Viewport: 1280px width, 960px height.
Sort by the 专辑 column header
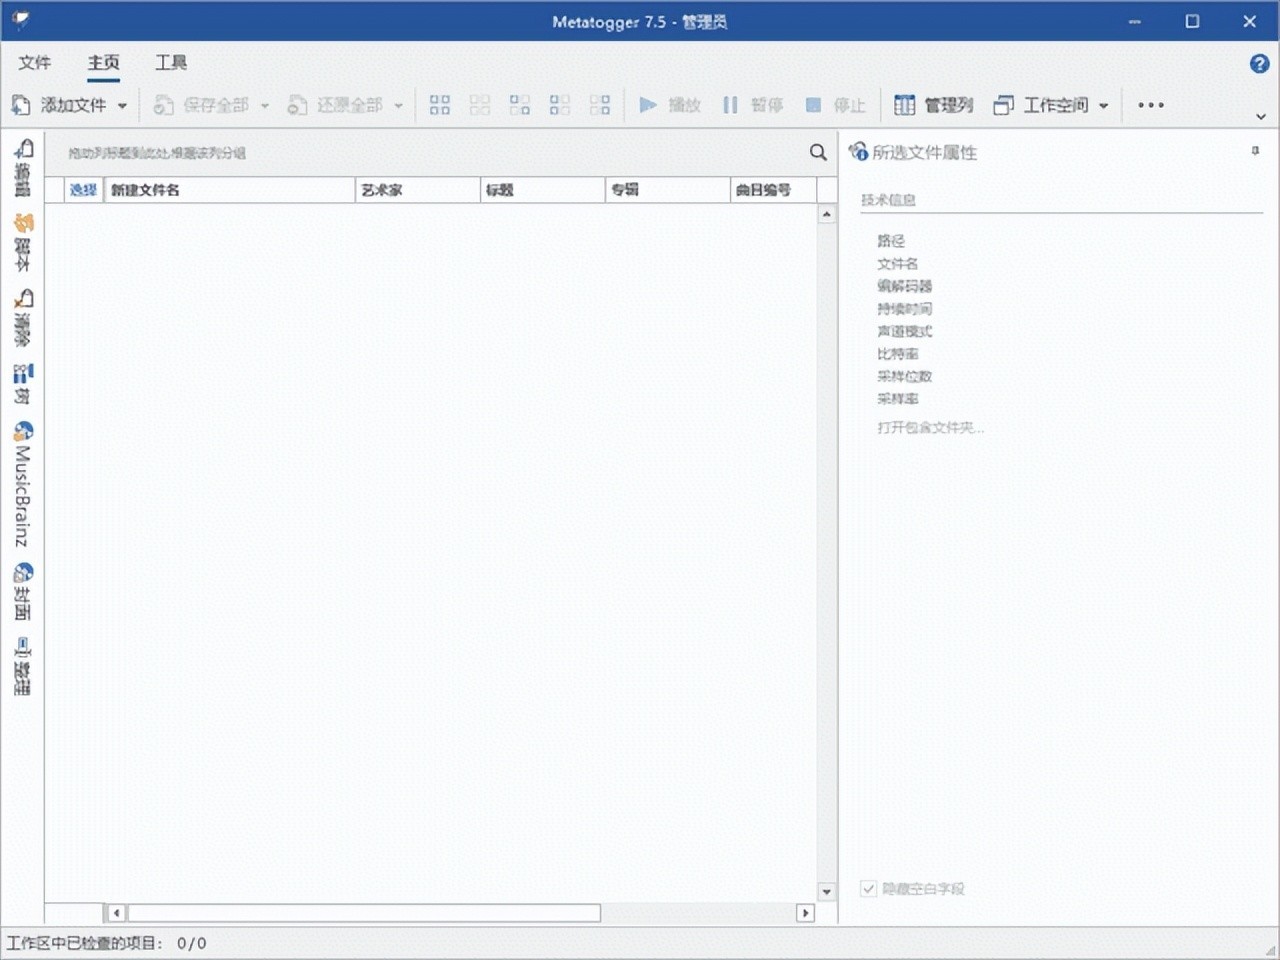pyautogui.click(x=668, y=190)
